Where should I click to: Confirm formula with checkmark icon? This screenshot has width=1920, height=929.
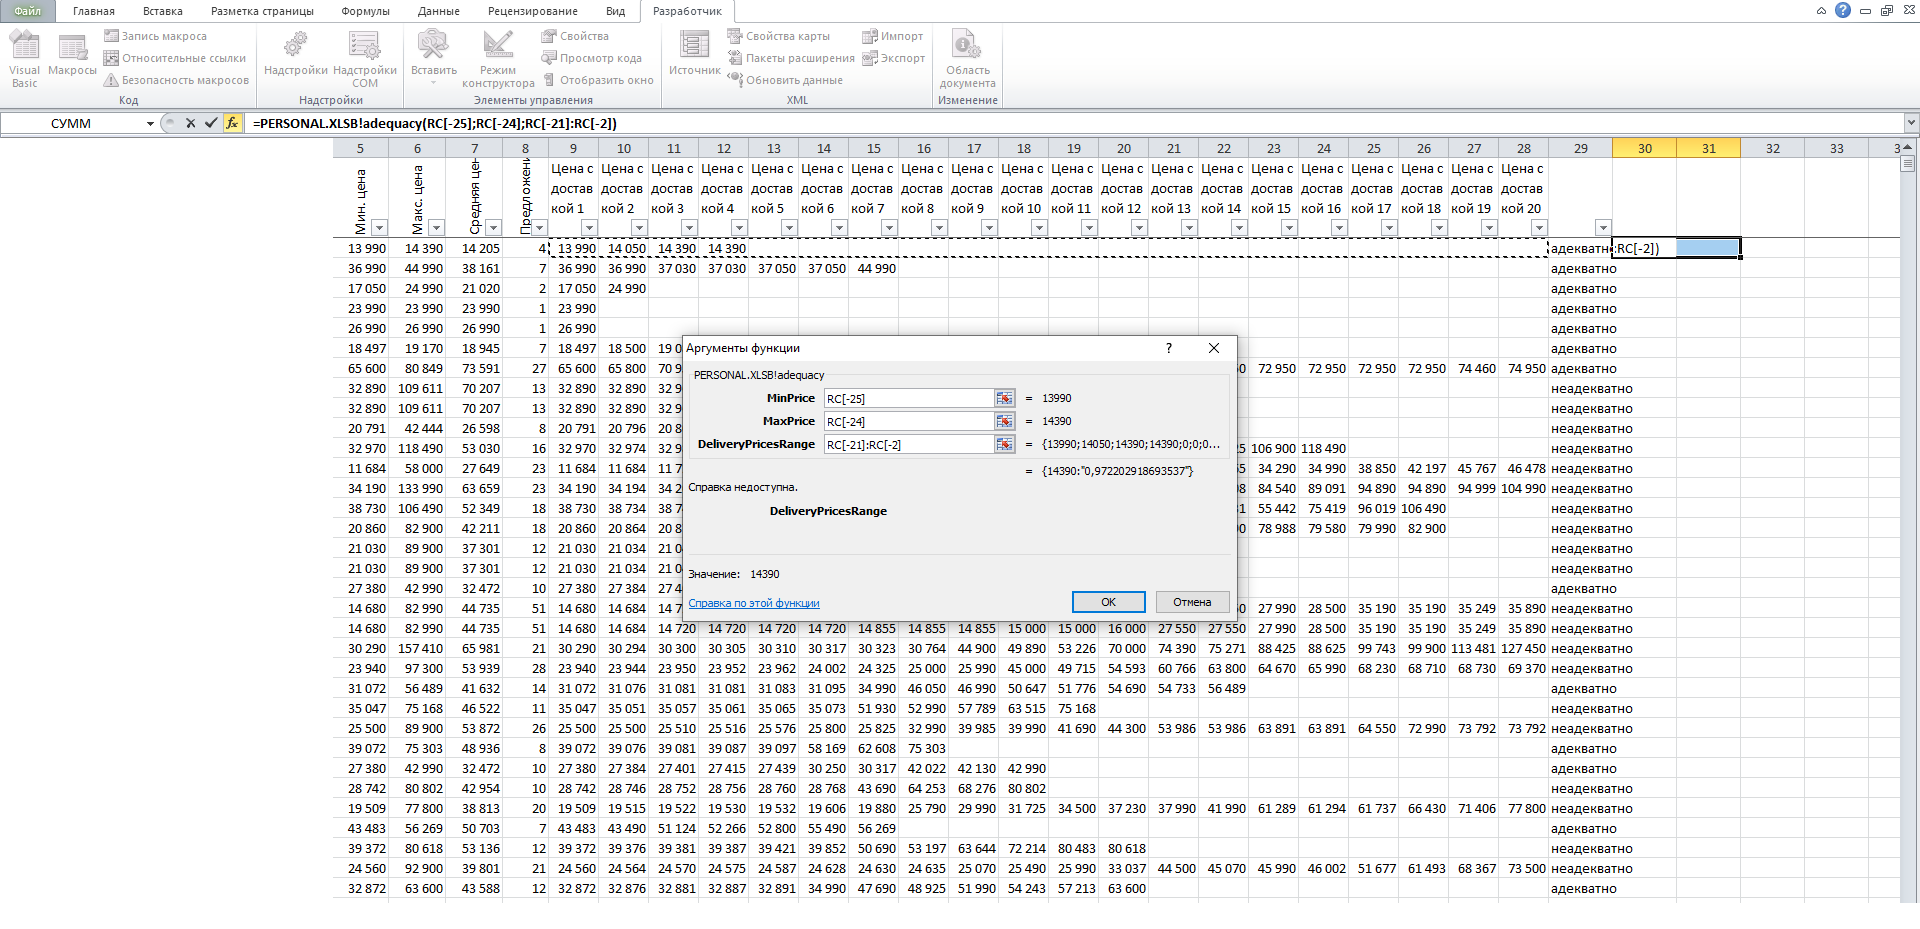tap(211, 123)
